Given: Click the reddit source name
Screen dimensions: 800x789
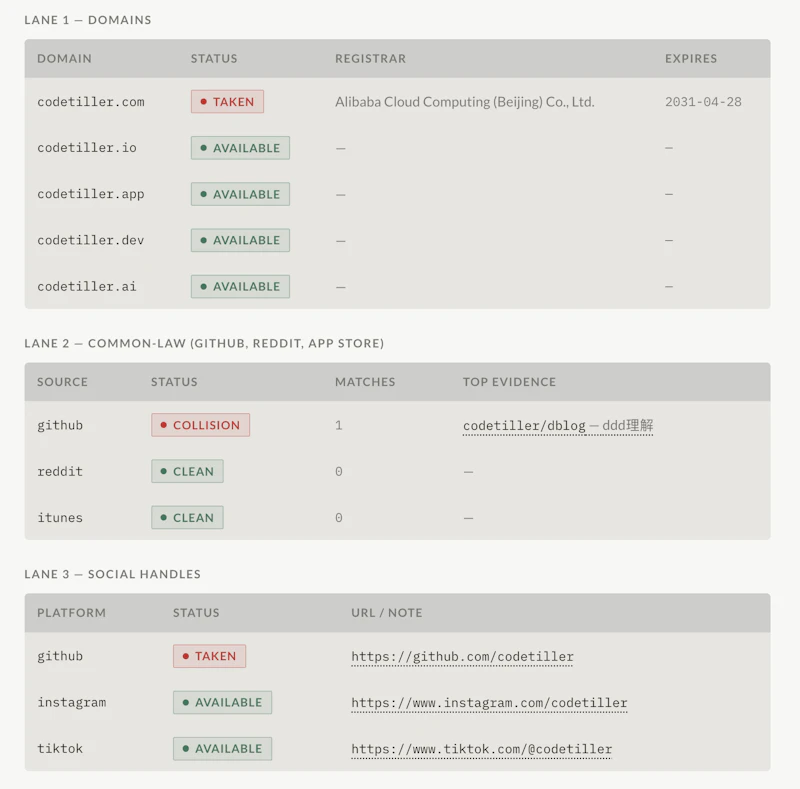Looking at the screenshot, I should (x=60, y=472).
